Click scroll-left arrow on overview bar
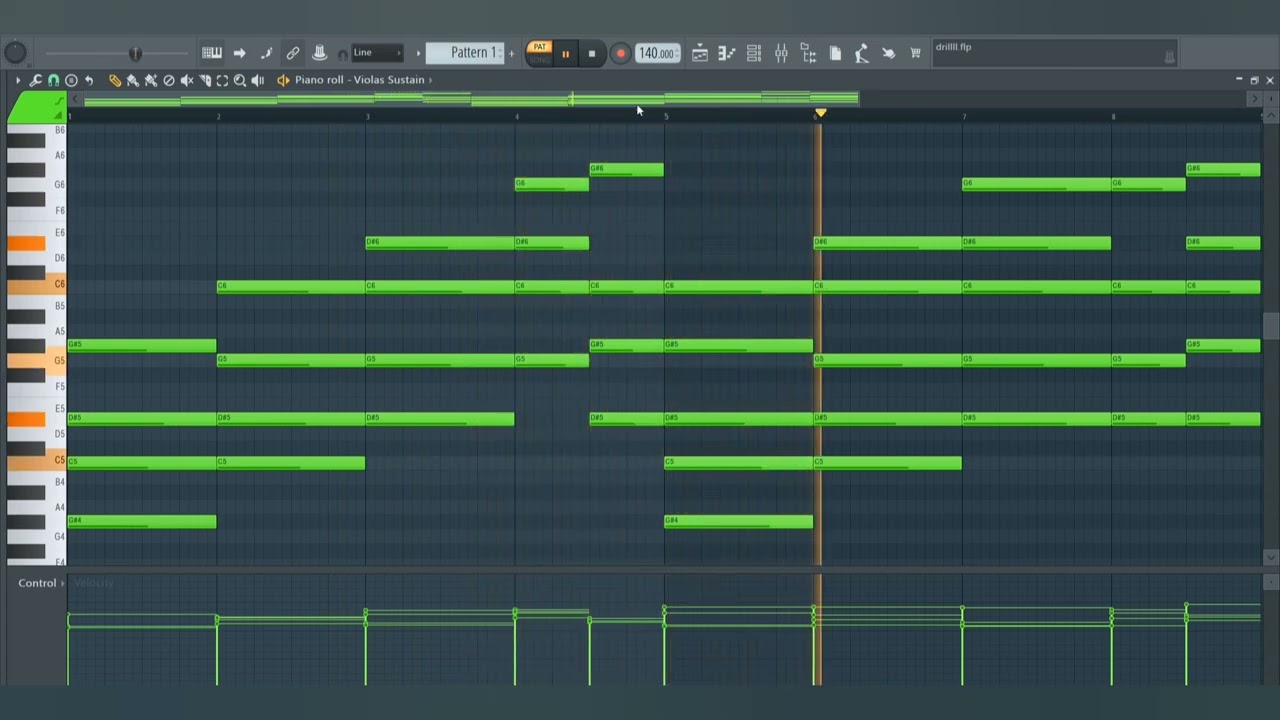1280x720 pixels. click(75, 99)
